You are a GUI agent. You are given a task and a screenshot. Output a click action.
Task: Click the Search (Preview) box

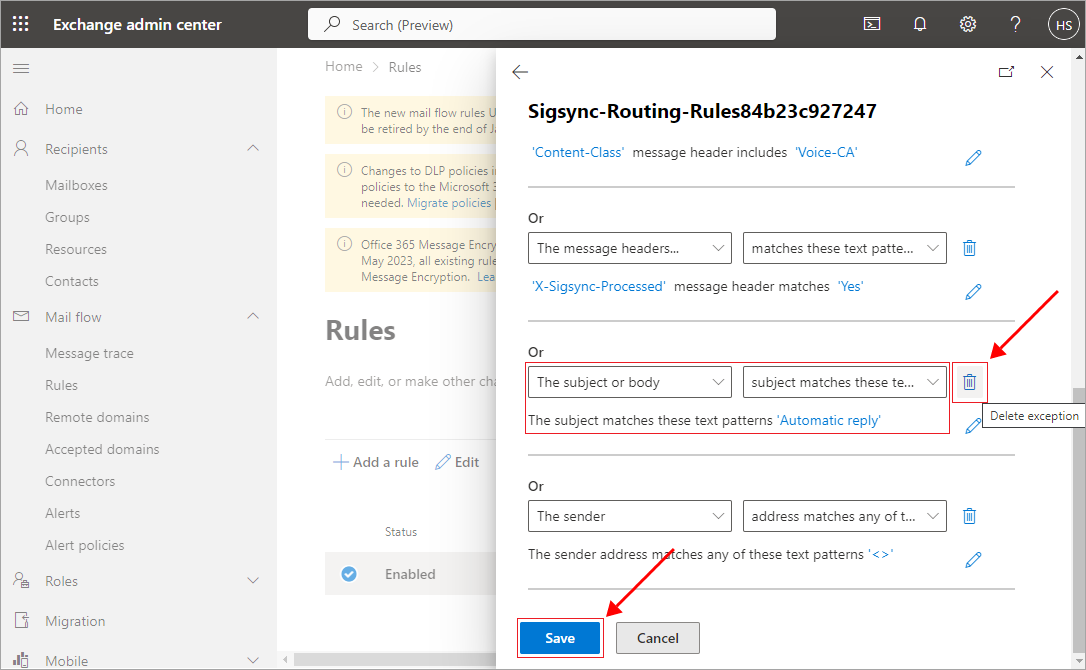[542, 24]
